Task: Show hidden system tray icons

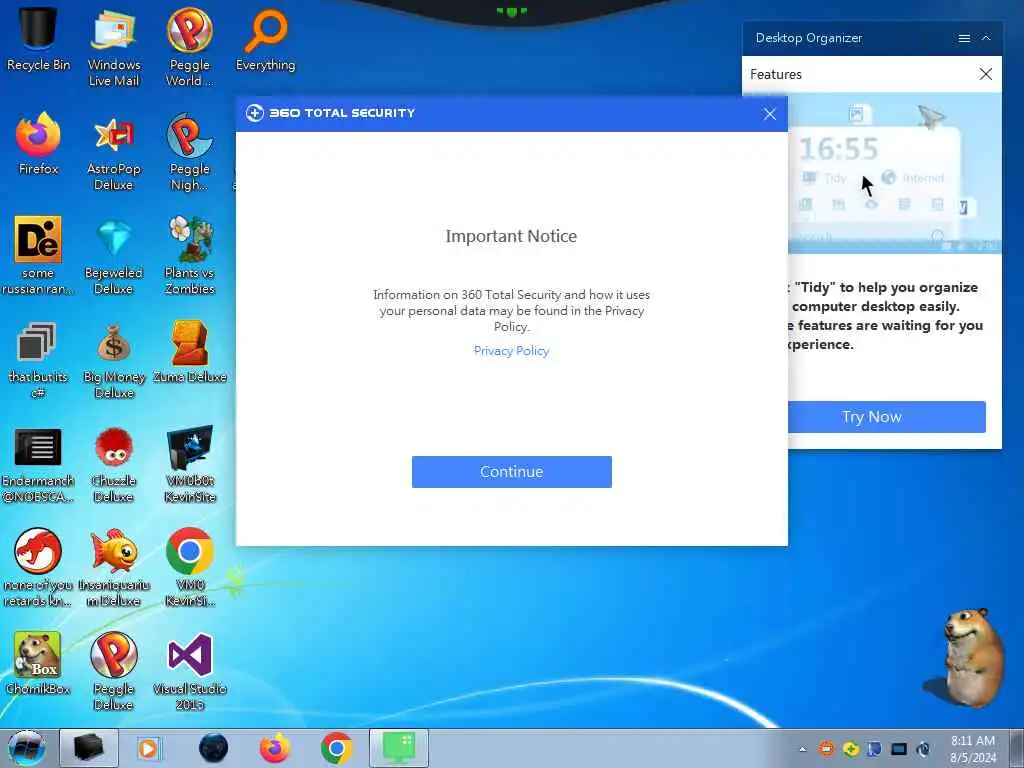Action: 803,749
